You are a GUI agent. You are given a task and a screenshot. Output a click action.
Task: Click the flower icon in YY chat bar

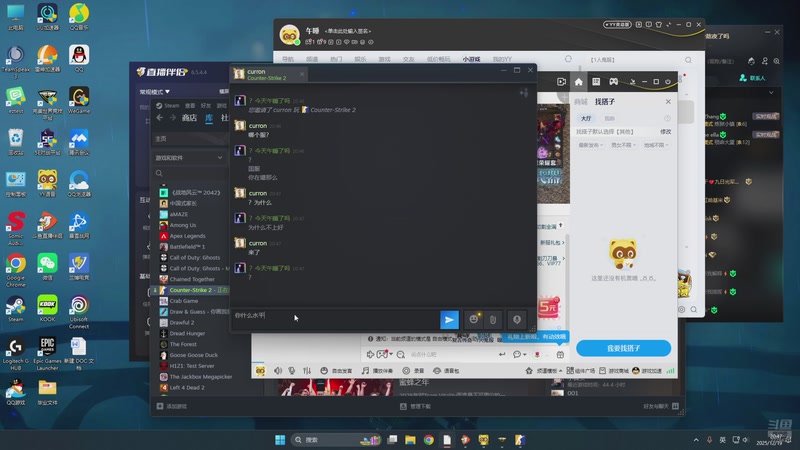click(537, 354)
